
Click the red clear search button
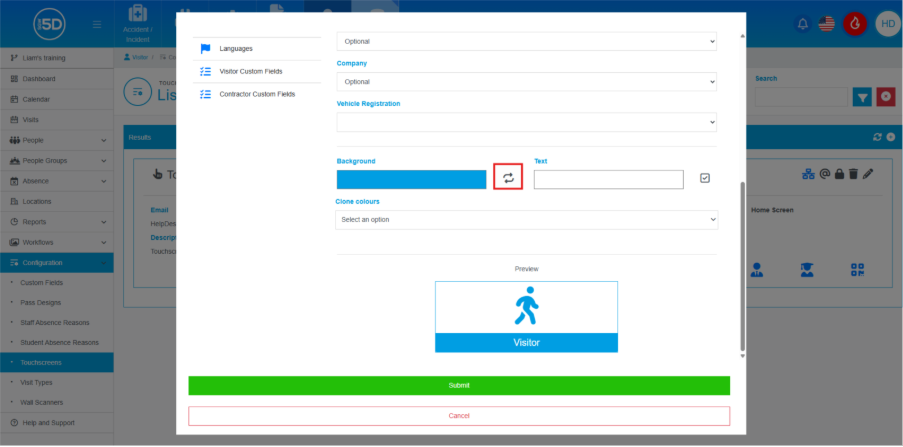pos(886,97)
